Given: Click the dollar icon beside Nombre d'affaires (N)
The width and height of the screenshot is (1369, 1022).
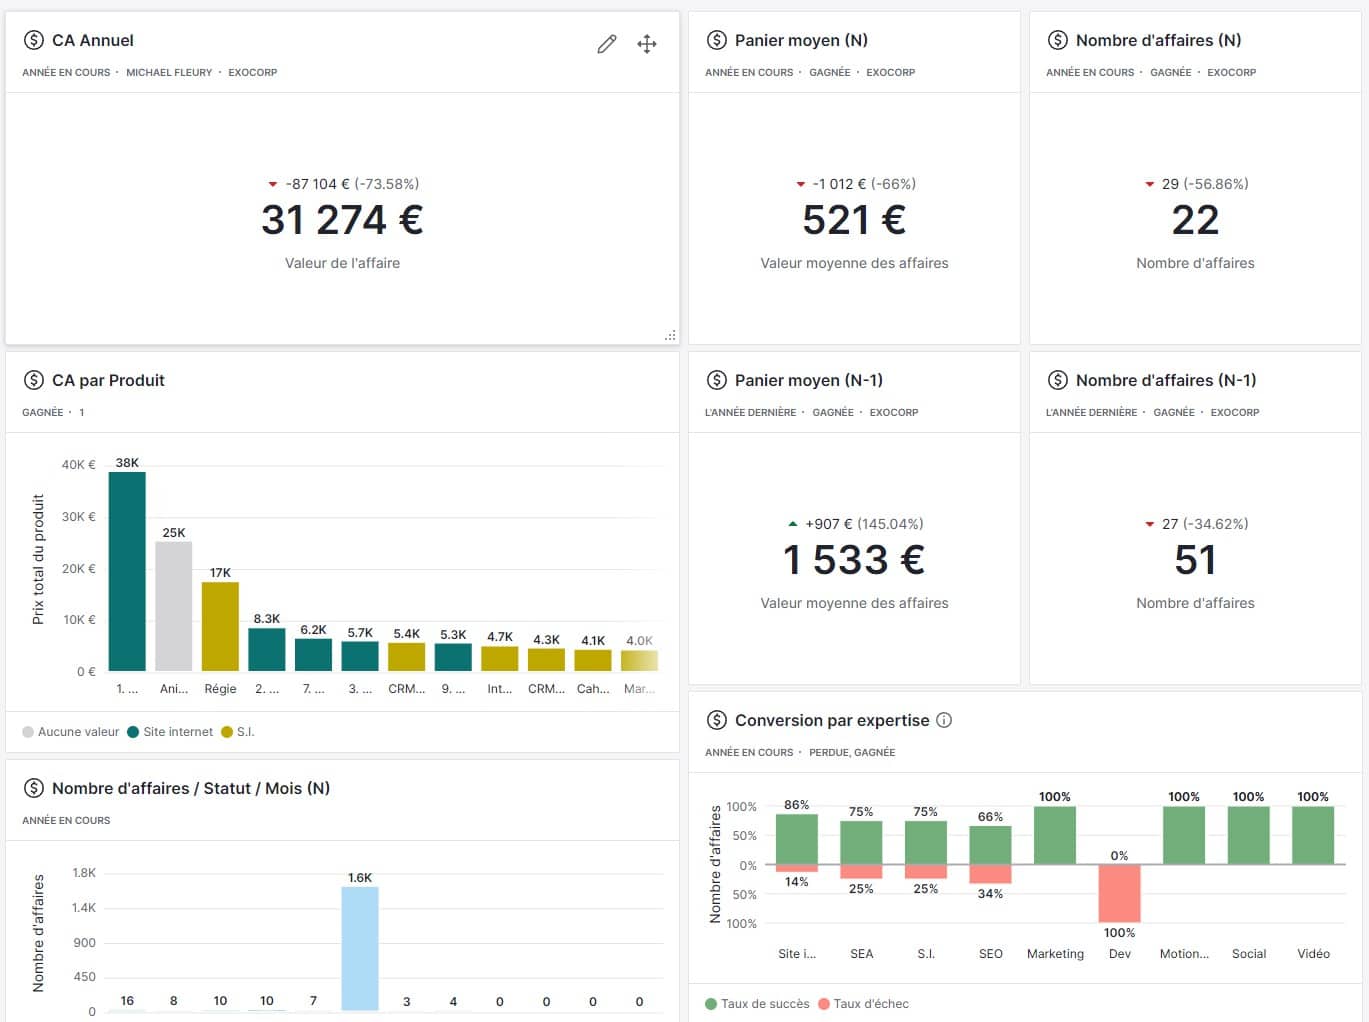Looking at the screenshot, I should 1057,40.
